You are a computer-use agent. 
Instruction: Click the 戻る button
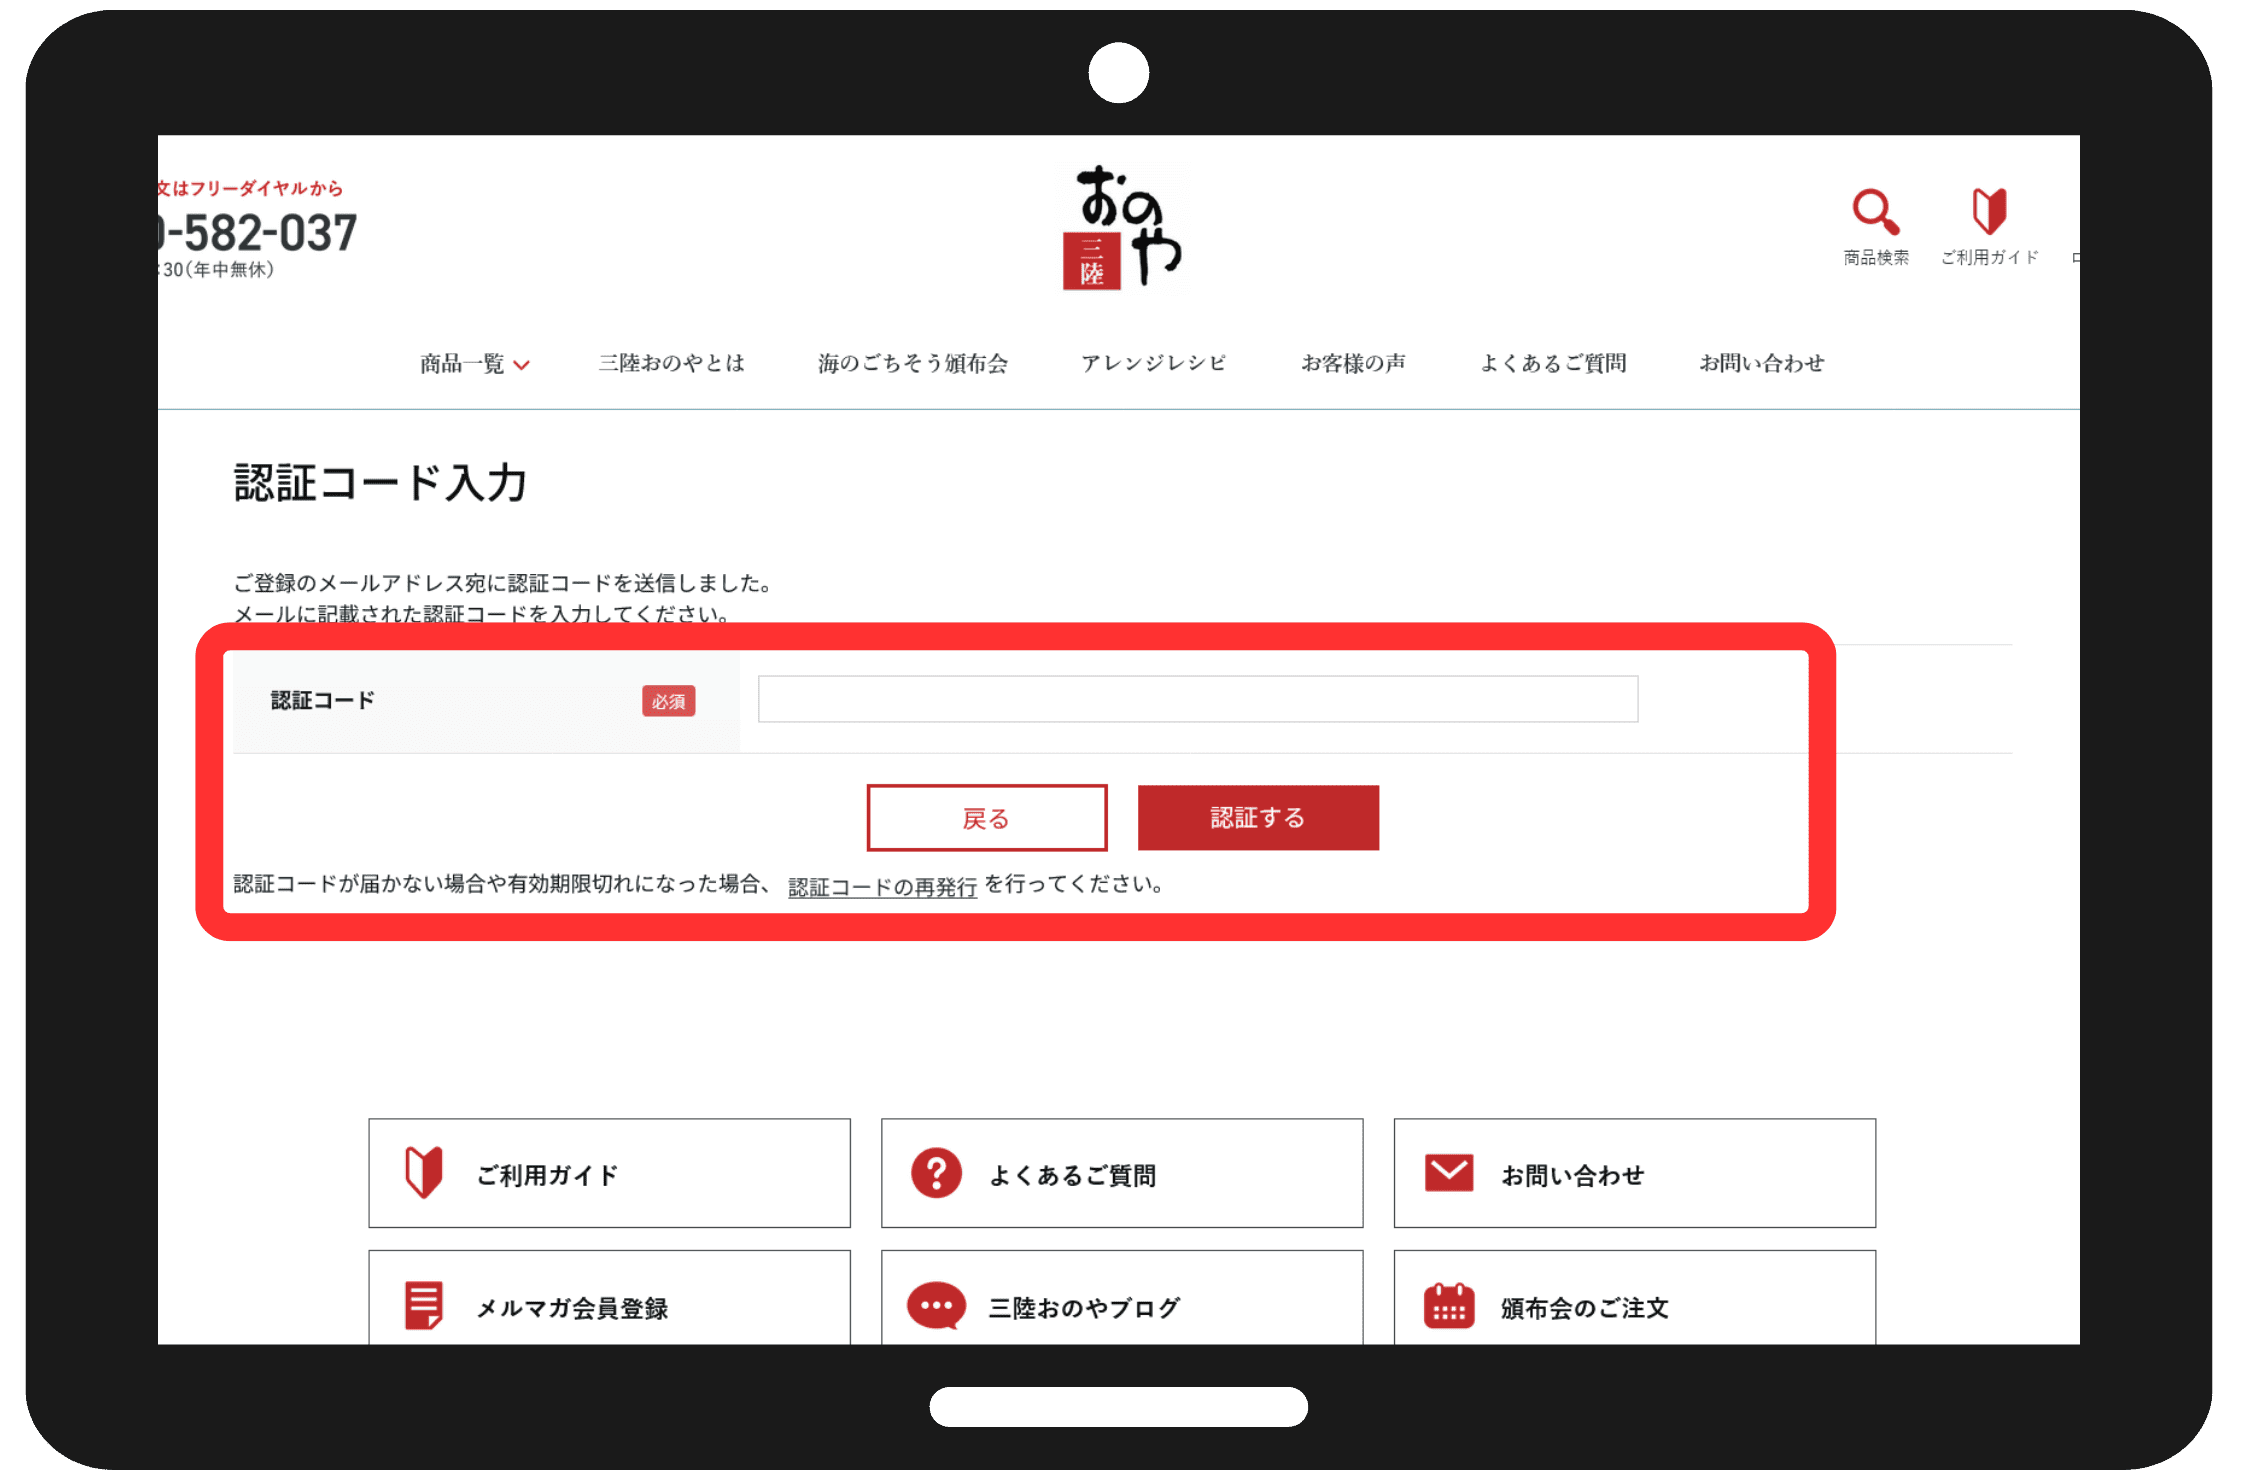tap(986, 818)
